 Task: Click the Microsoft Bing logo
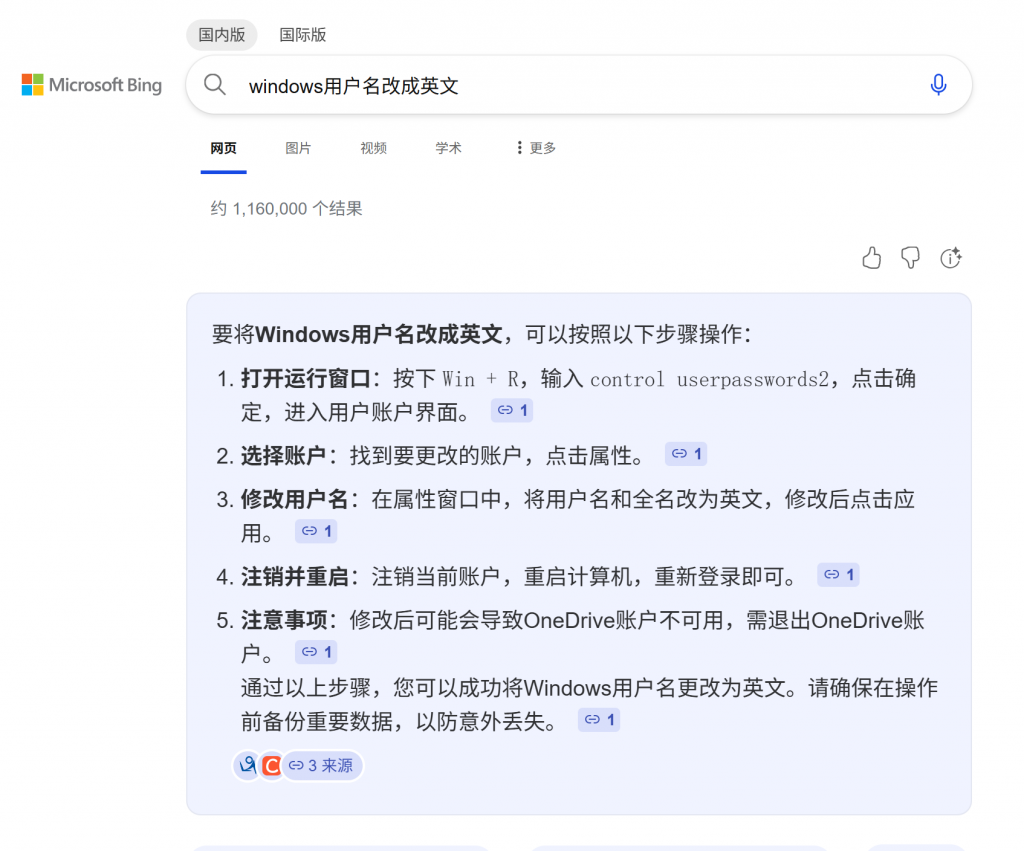tap(92, 85)
